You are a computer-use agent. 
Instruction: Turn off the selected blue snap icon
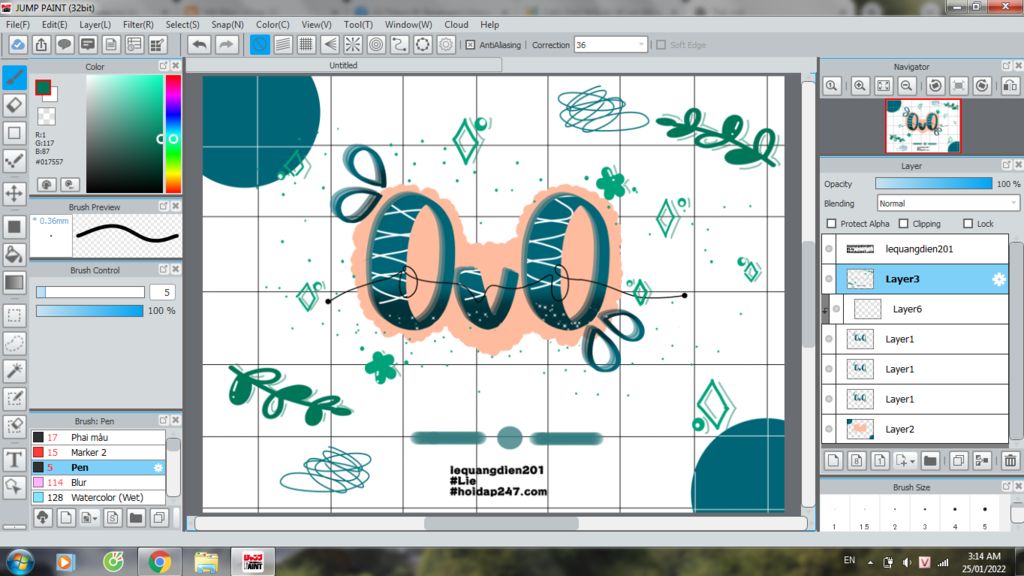[x=259, y=45]
